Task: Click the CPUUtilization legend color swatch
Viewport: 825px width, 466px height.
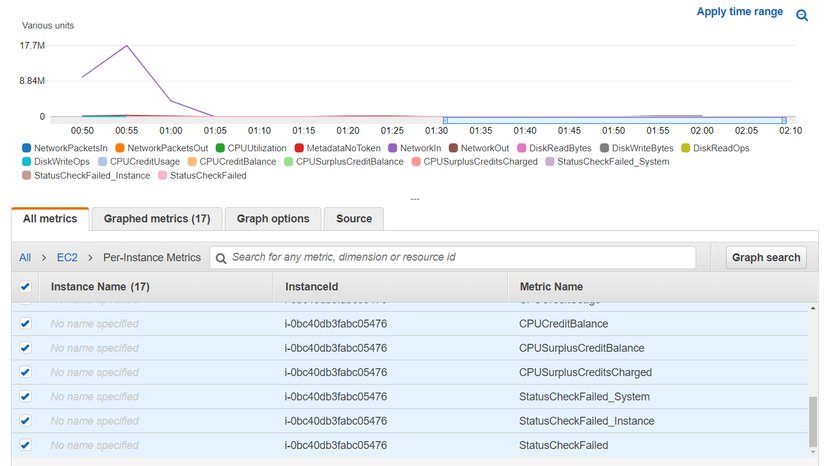Action: (x=220, y=148)
